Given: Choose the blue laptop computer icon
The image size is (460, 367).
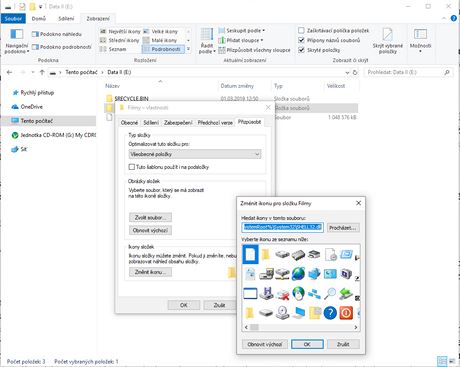Looking at the screenshot, I should tap(298, 313).
